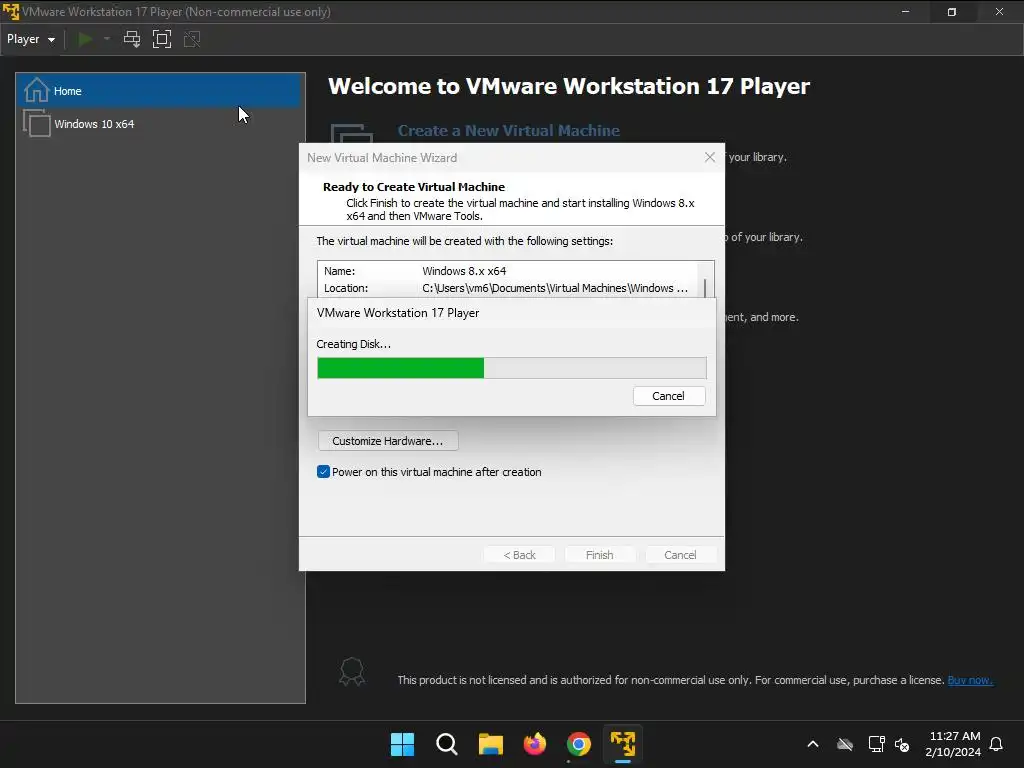Viewport: 1024px width, 768px height.
Task: Close the New Virtual Machine Wizard
Action: pyautogui.click(x=710, y=157)
